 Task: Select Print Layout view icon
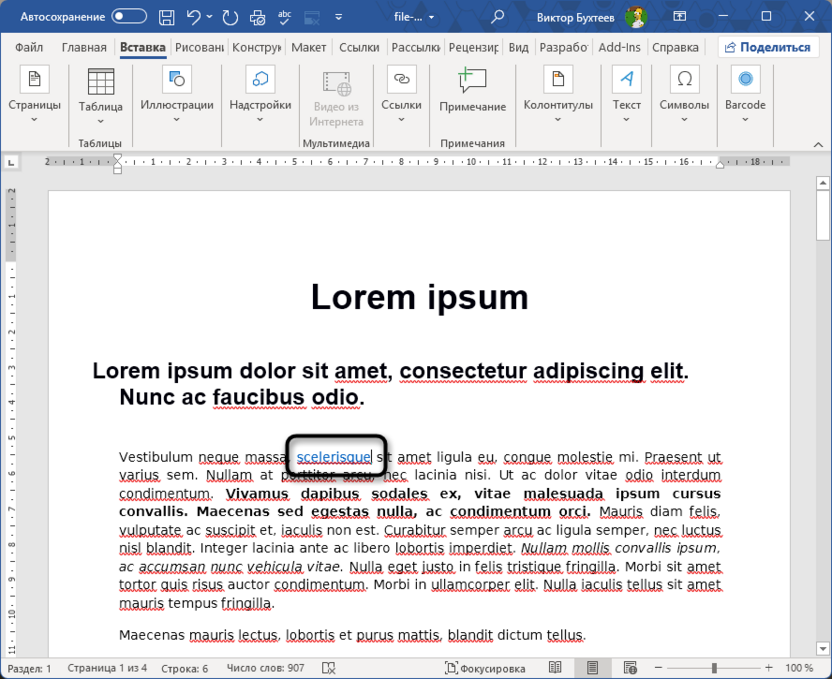592,668
